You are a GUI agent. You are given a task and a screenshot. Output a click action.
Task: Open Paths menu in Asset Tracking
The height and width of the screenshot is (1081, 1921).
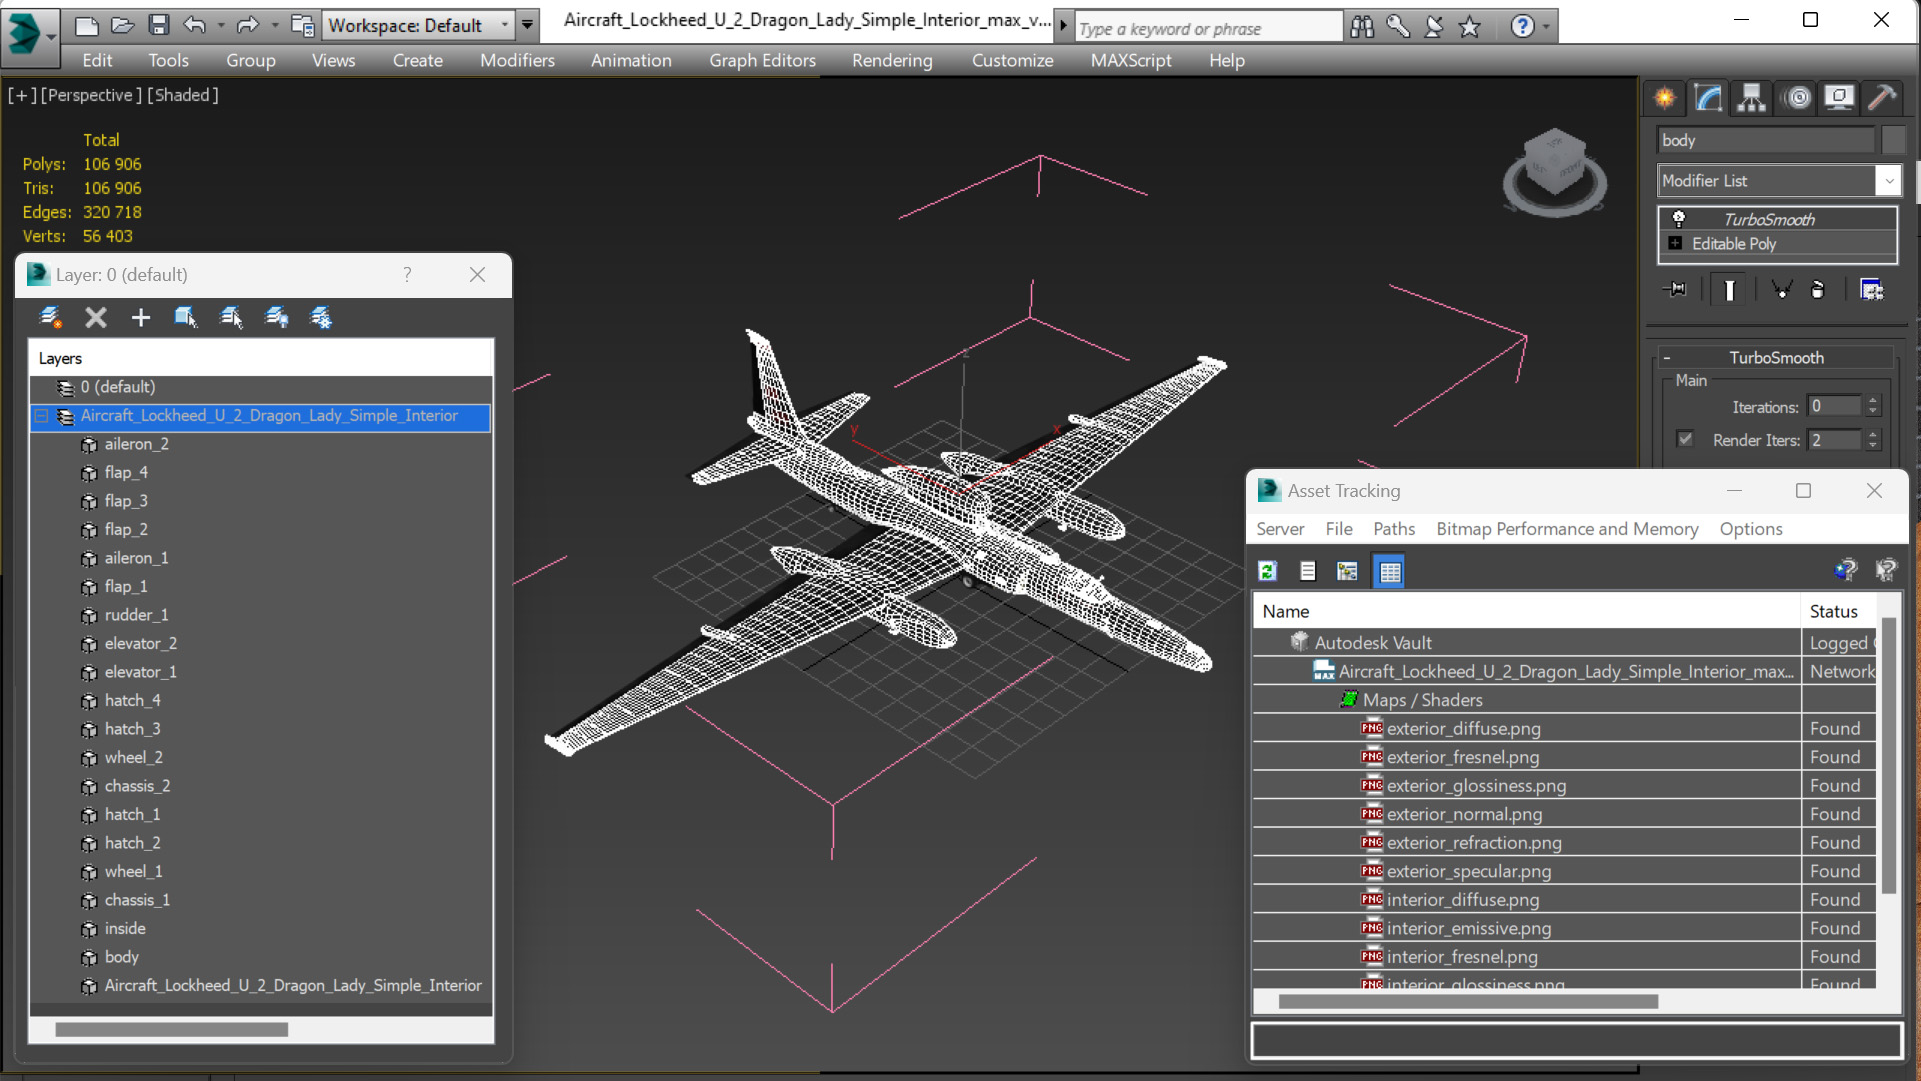point(1393,529)
